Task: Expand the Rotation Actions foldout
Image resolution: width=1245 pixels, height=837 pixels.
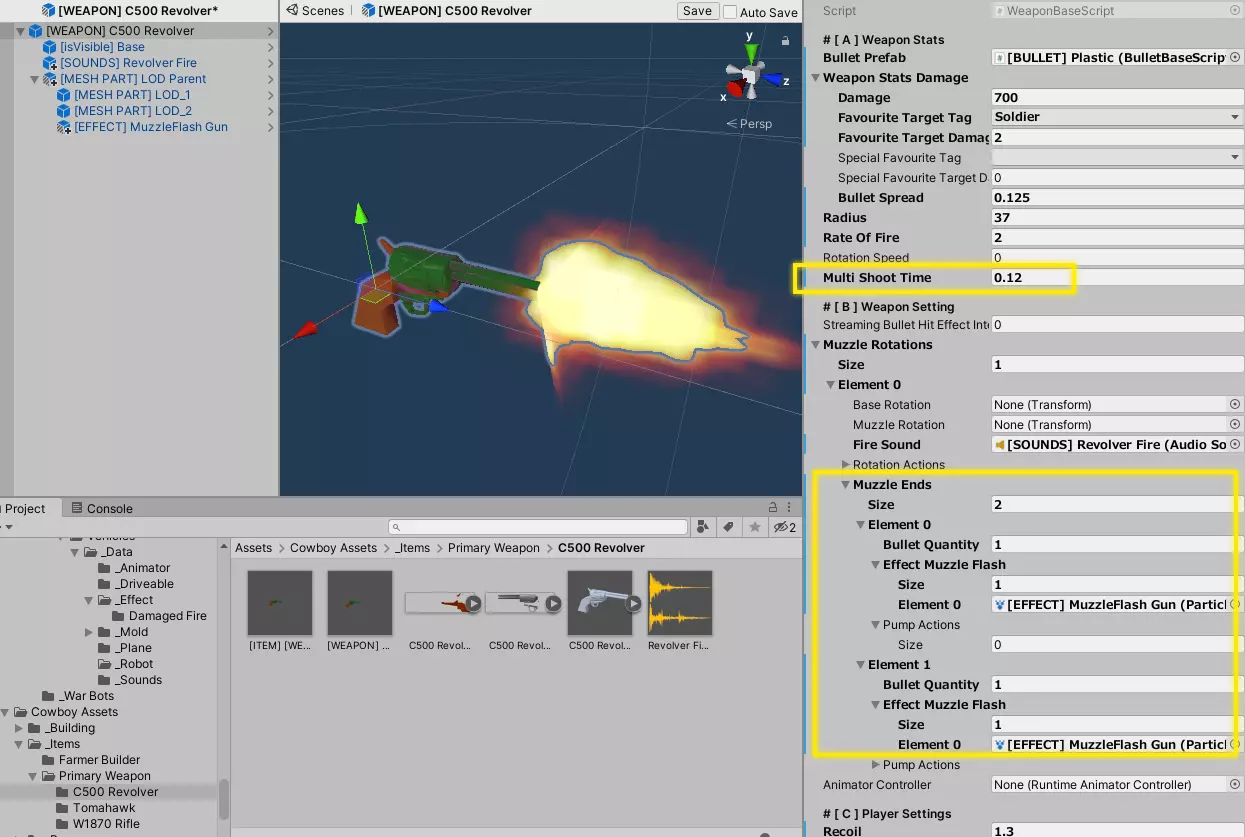Action: coord(846,465)
